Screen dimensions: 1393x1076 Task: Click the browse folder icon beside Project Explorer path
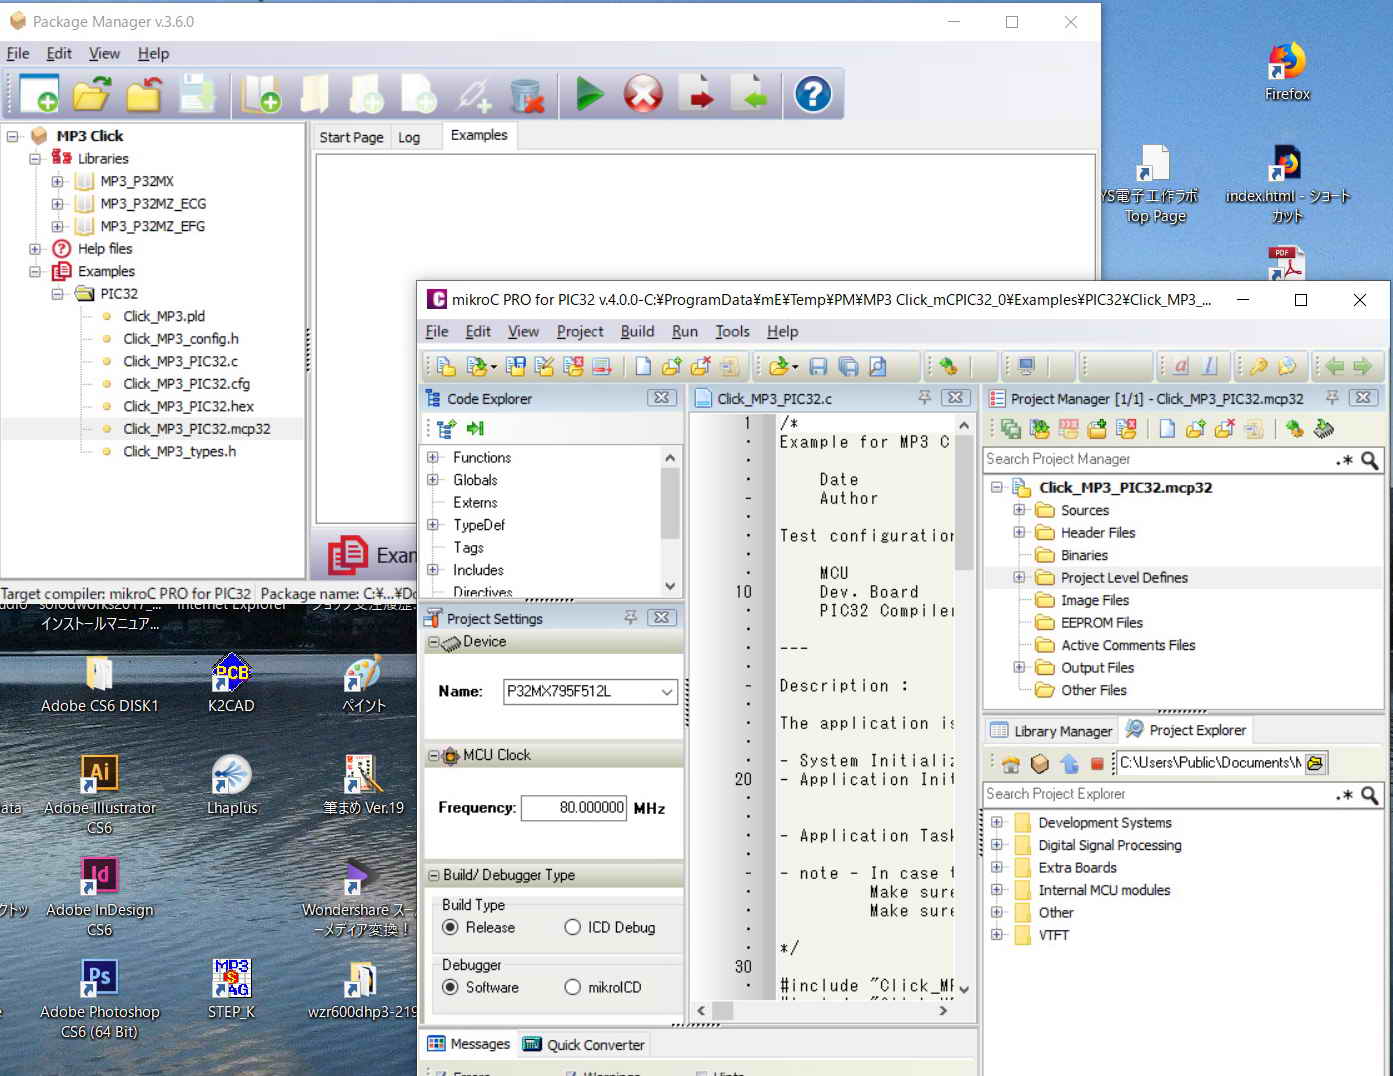(x=1316, y=763)
